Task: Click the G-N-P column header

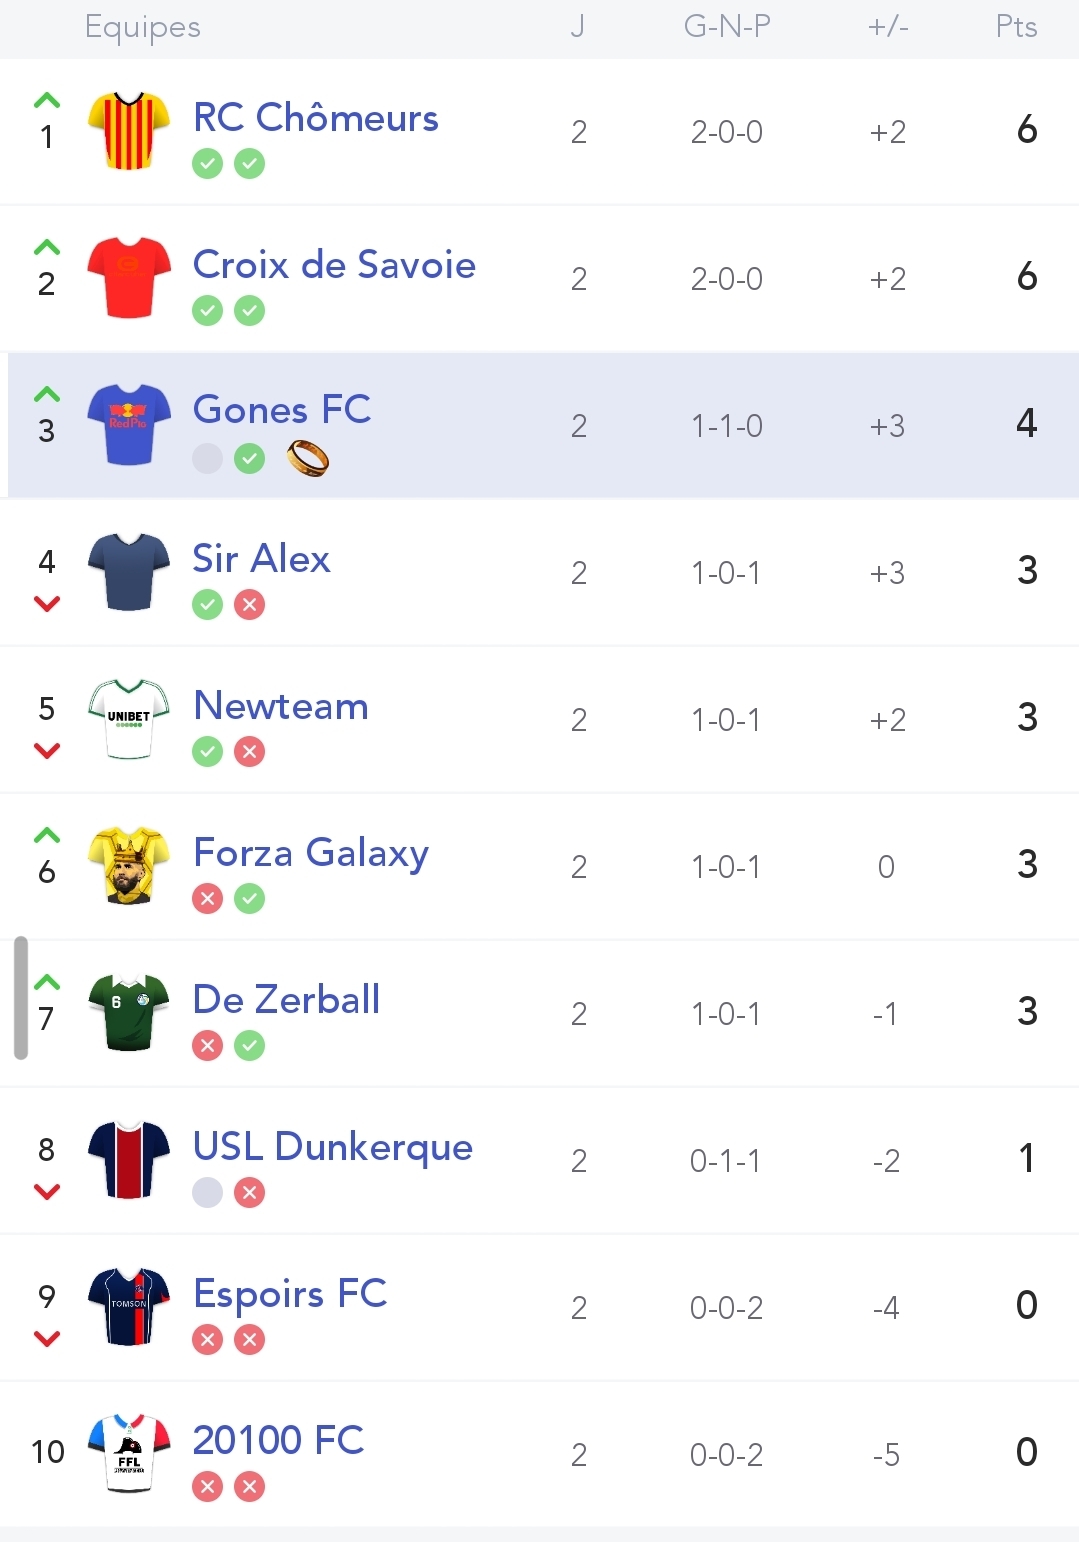Action: [x=727, y=27]
